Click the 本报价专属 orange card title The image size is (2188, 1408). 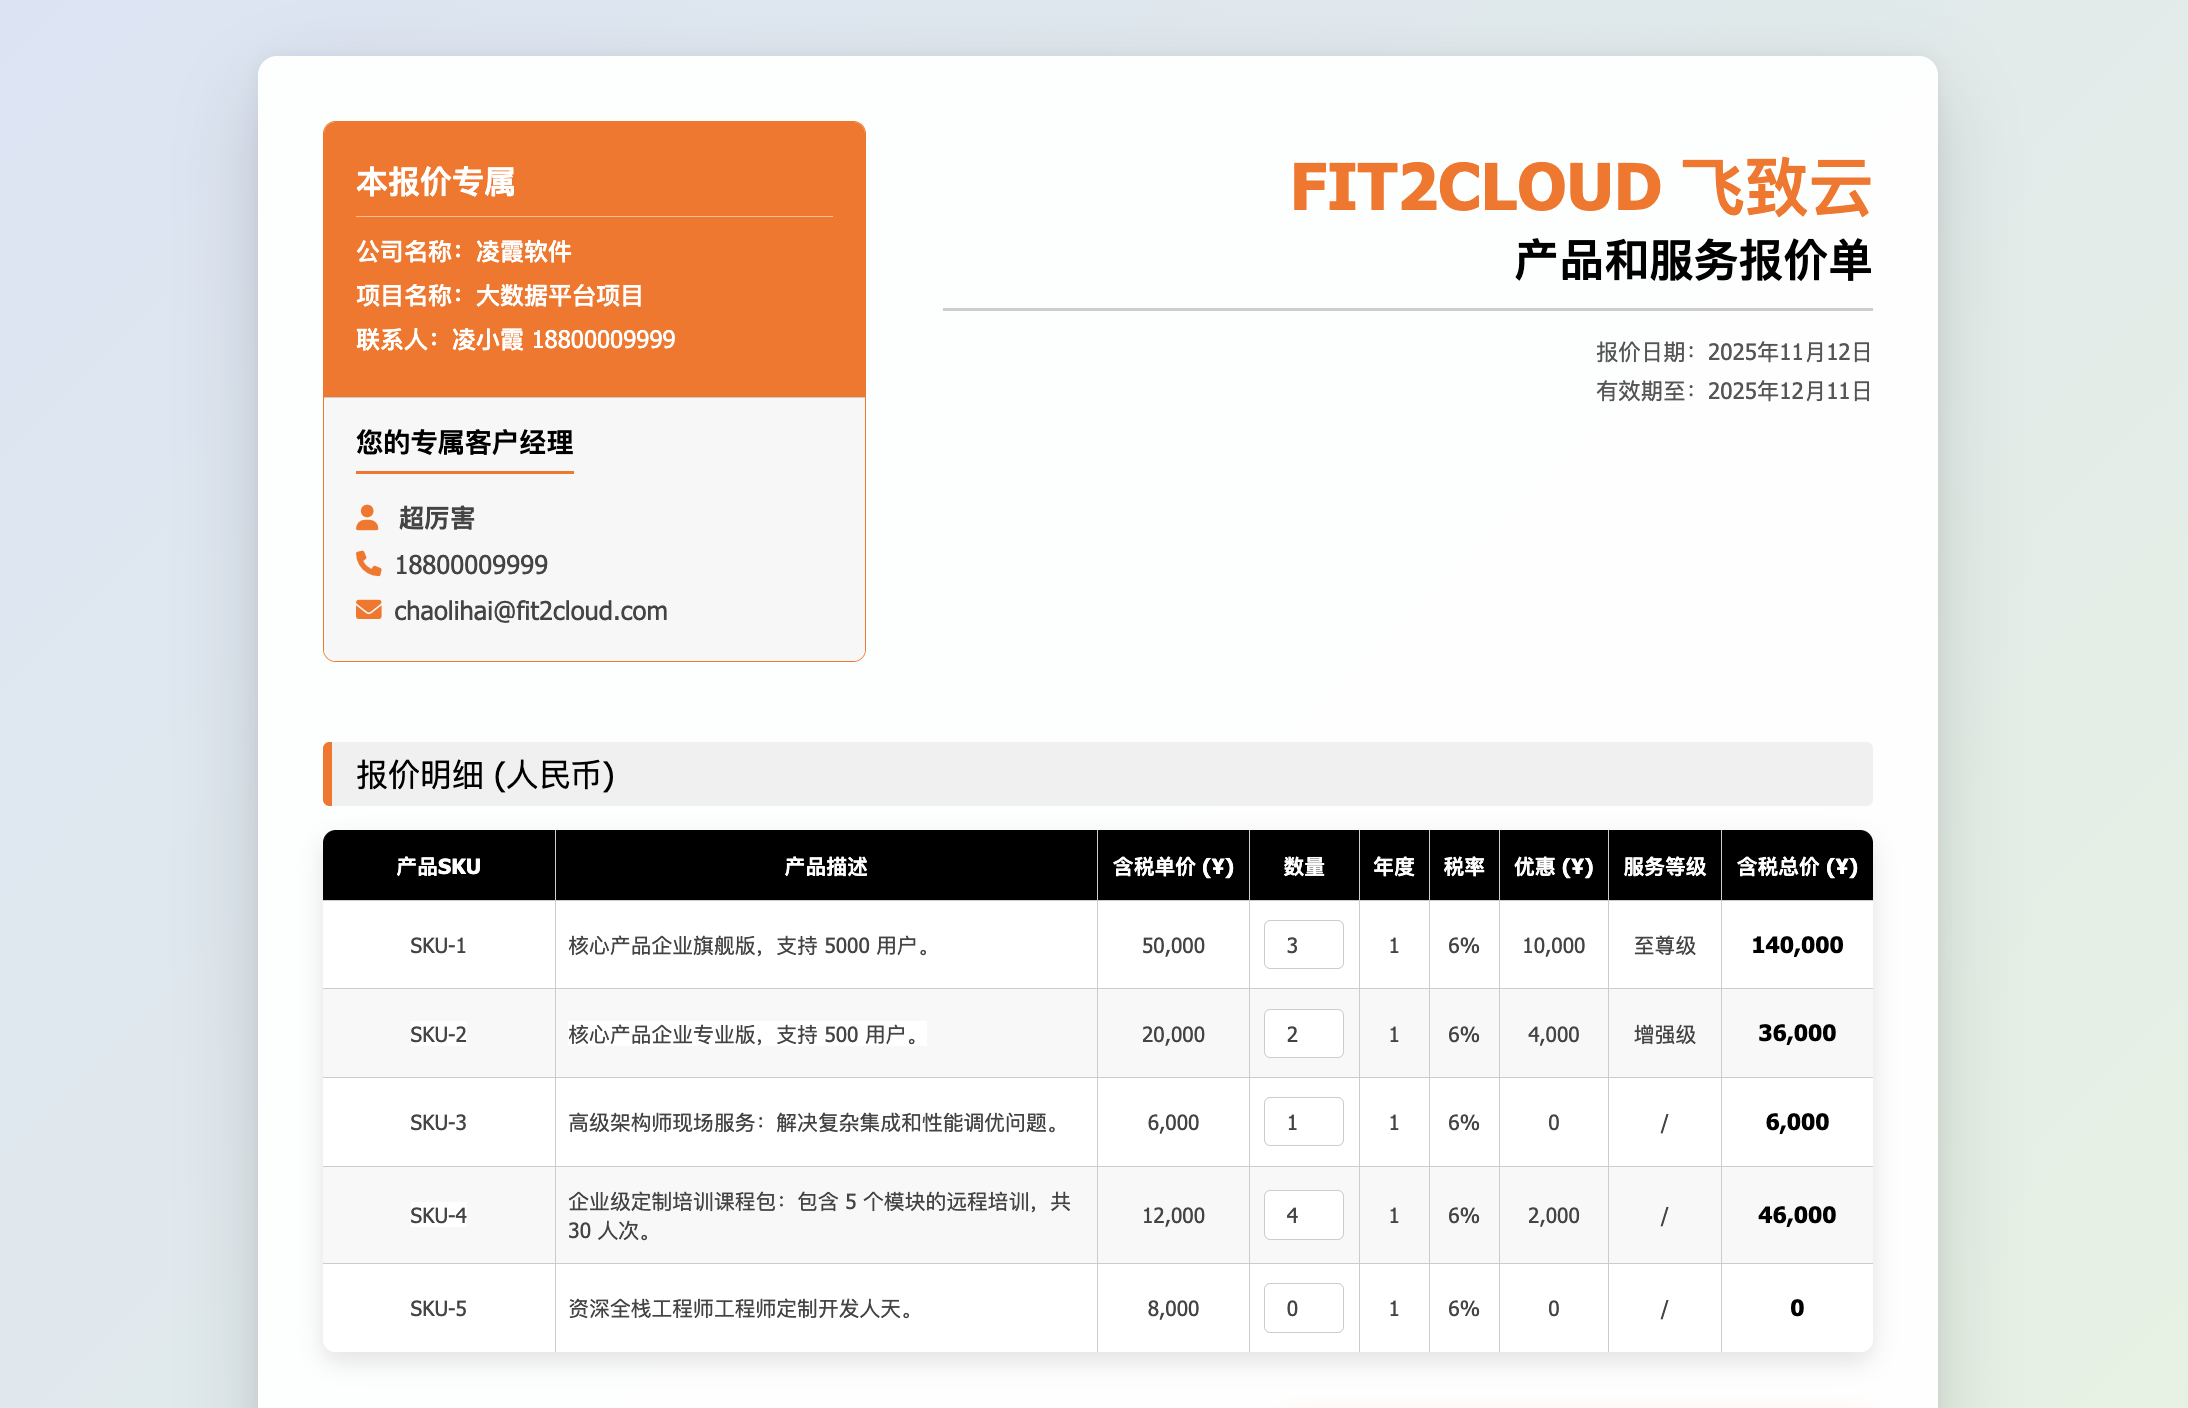pyautogui.click(x=435, y=182)
